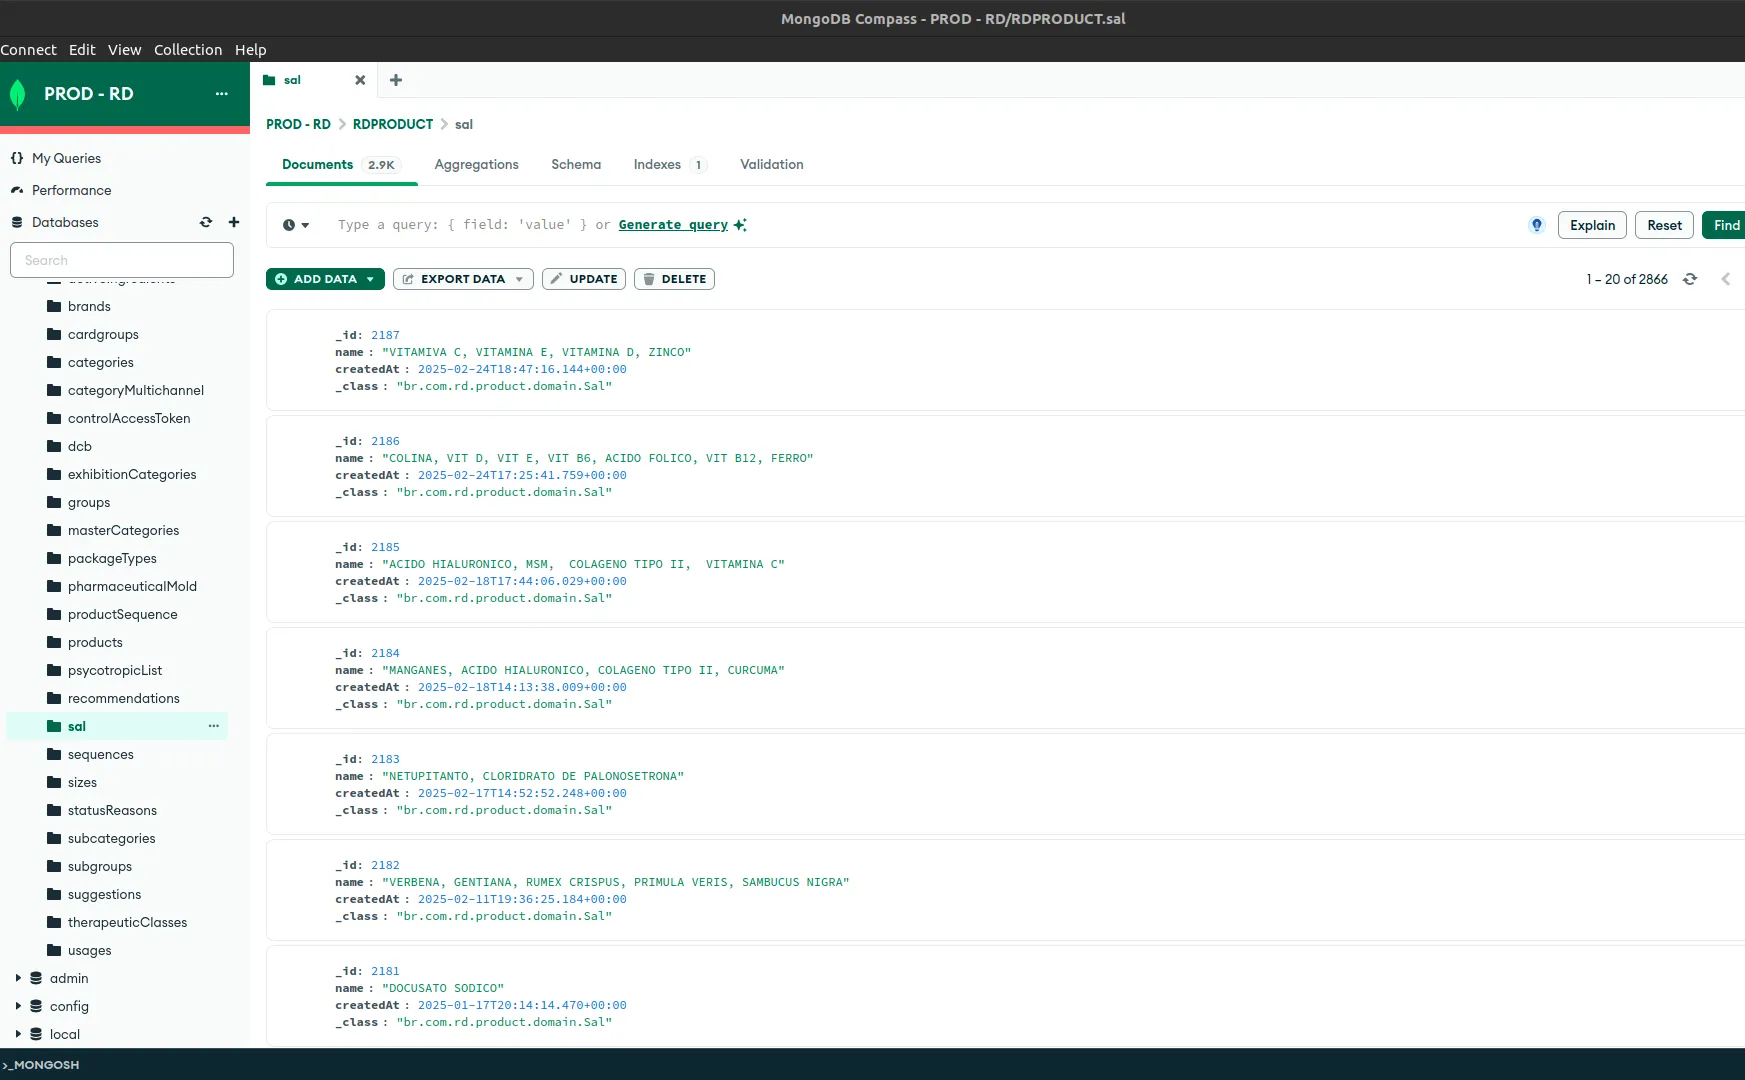
Task: Create a new database with plus icon
Action: point(234,222)
